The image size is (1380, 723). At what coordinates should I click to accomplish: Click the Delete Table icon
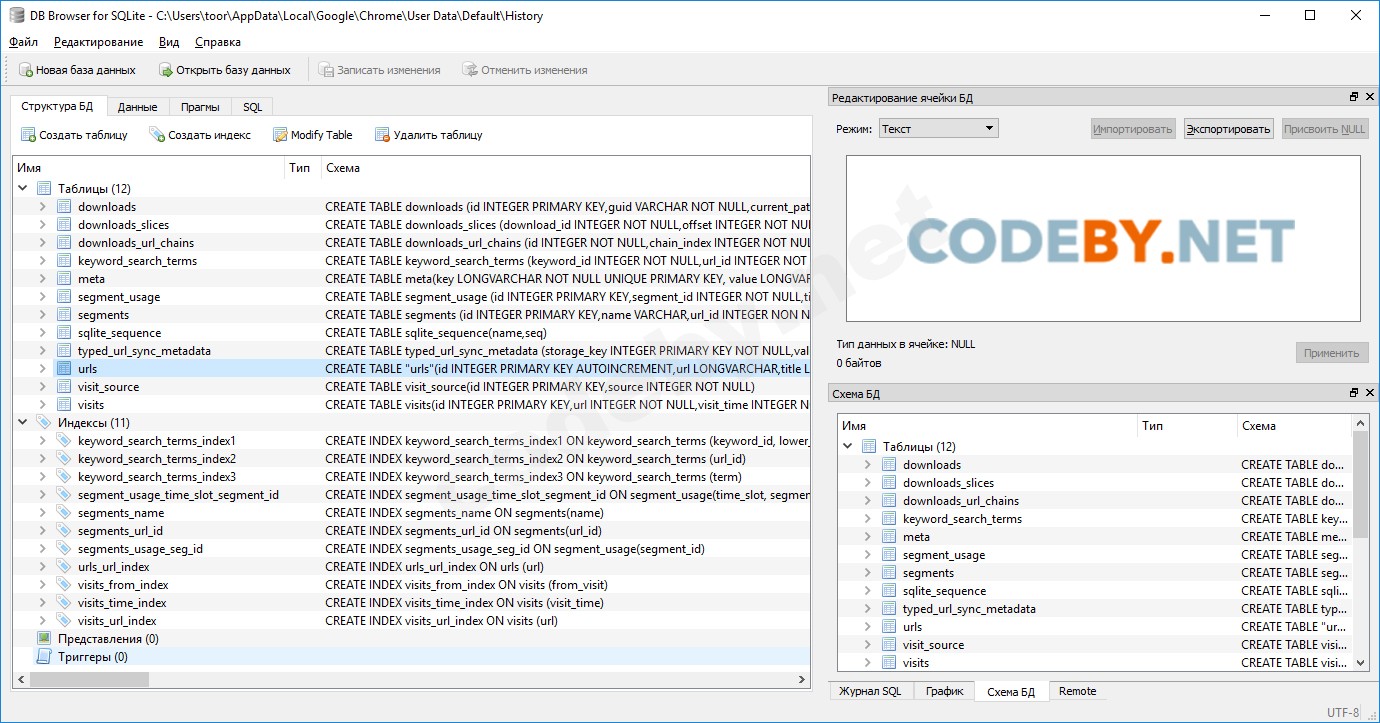382,135
